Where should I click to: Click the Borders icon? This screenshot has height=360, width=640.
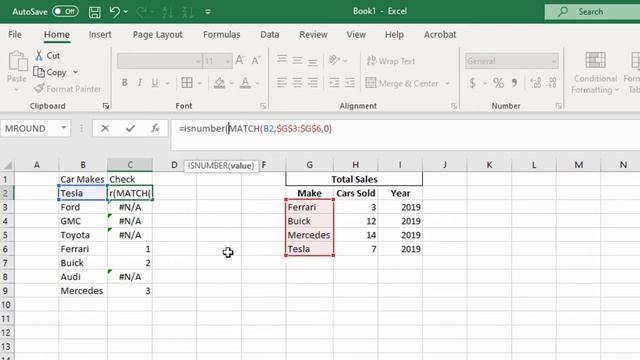tap(187, 83)
